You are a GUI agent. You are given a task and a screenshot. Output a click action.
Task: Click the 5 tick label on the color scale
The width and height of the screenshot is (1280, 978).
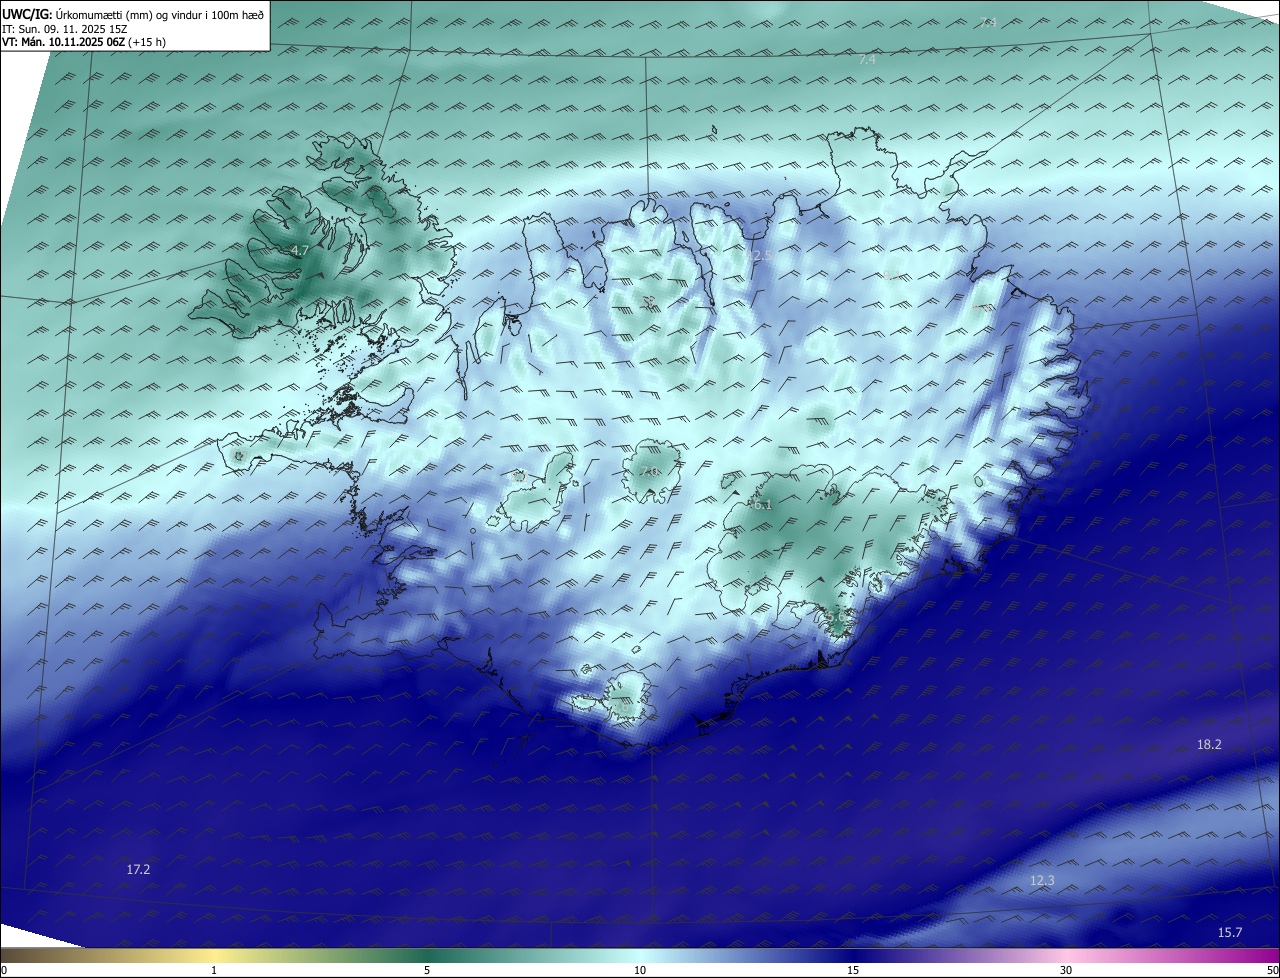(x=427, y=971)
